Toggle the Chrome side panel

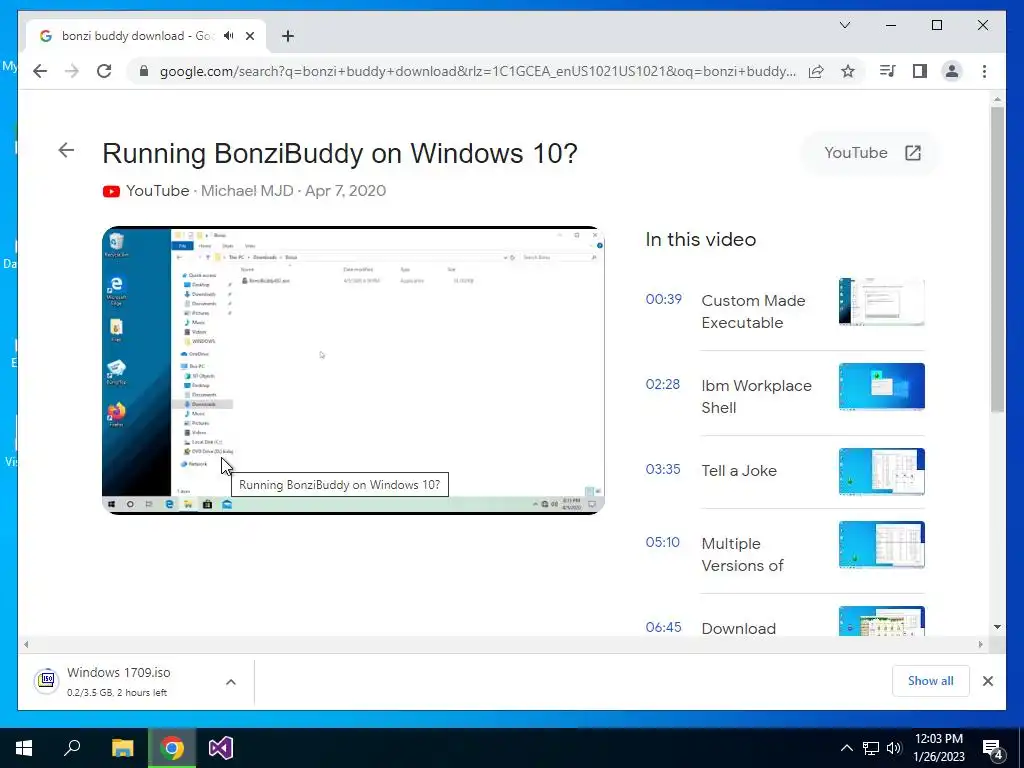920,71
